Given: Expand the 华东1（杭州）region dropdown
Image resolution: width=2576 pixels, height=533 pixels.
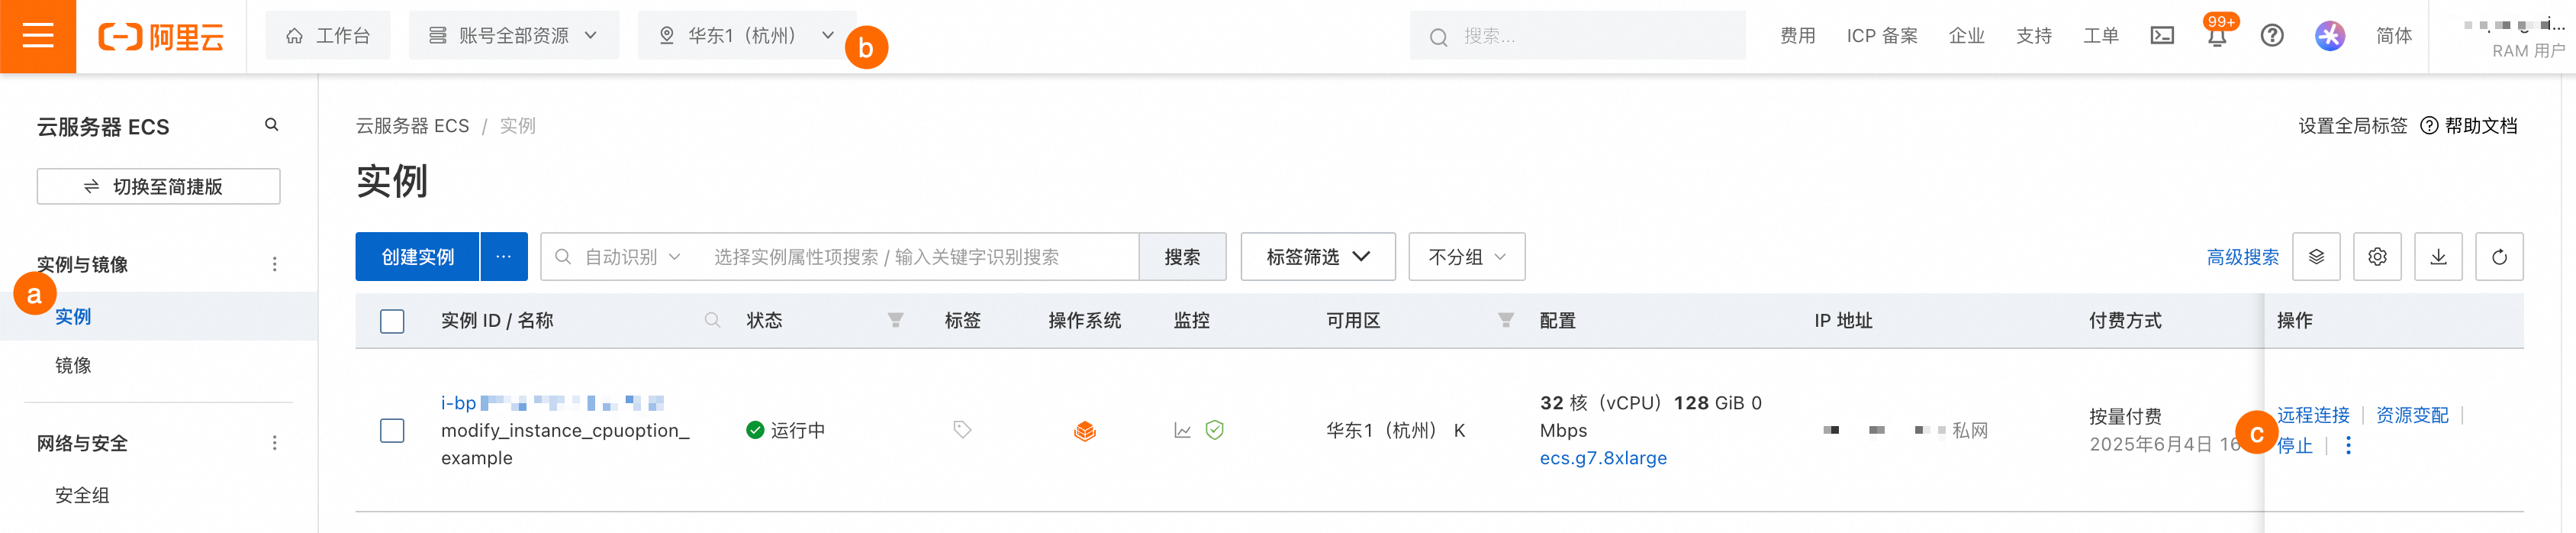Looking at the screenshot, I should click(x=747, y=36).
